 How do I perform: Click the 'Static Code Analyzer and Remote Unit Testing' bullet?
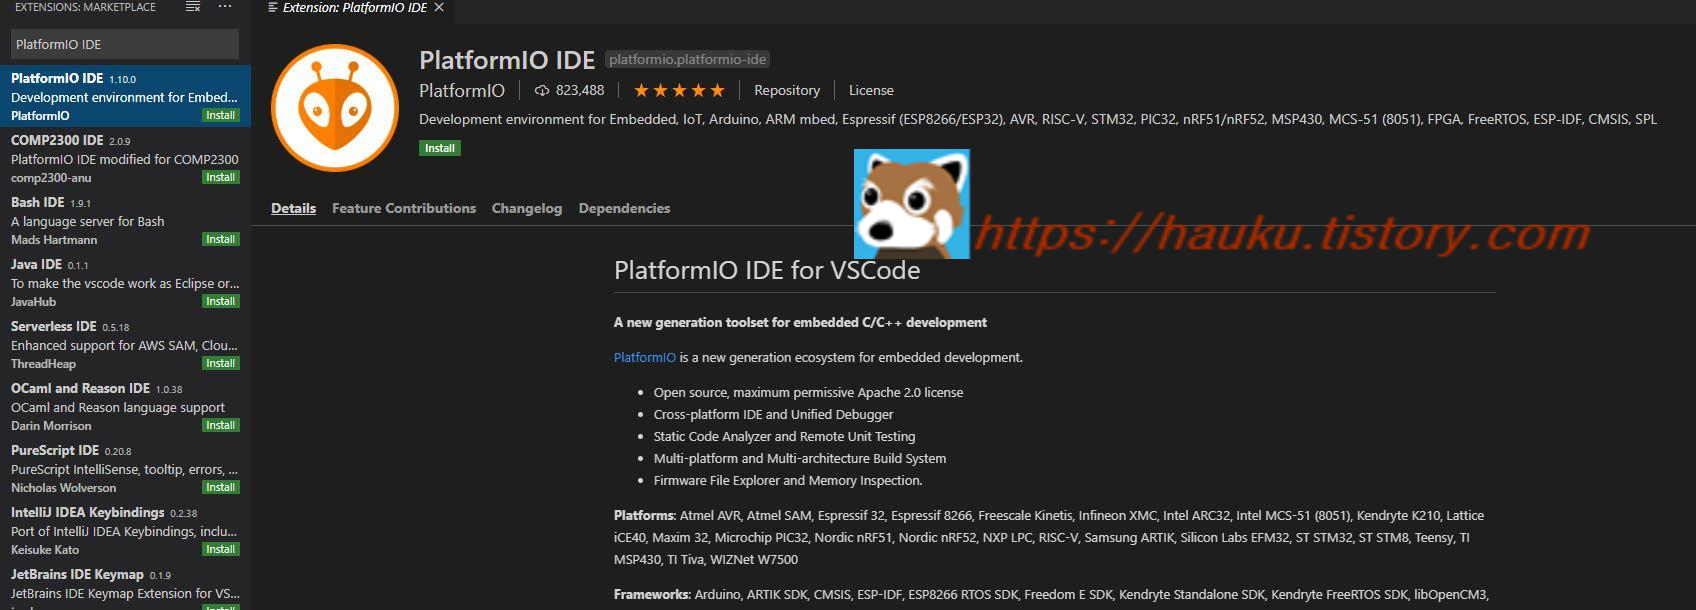(x=784, y=436)
